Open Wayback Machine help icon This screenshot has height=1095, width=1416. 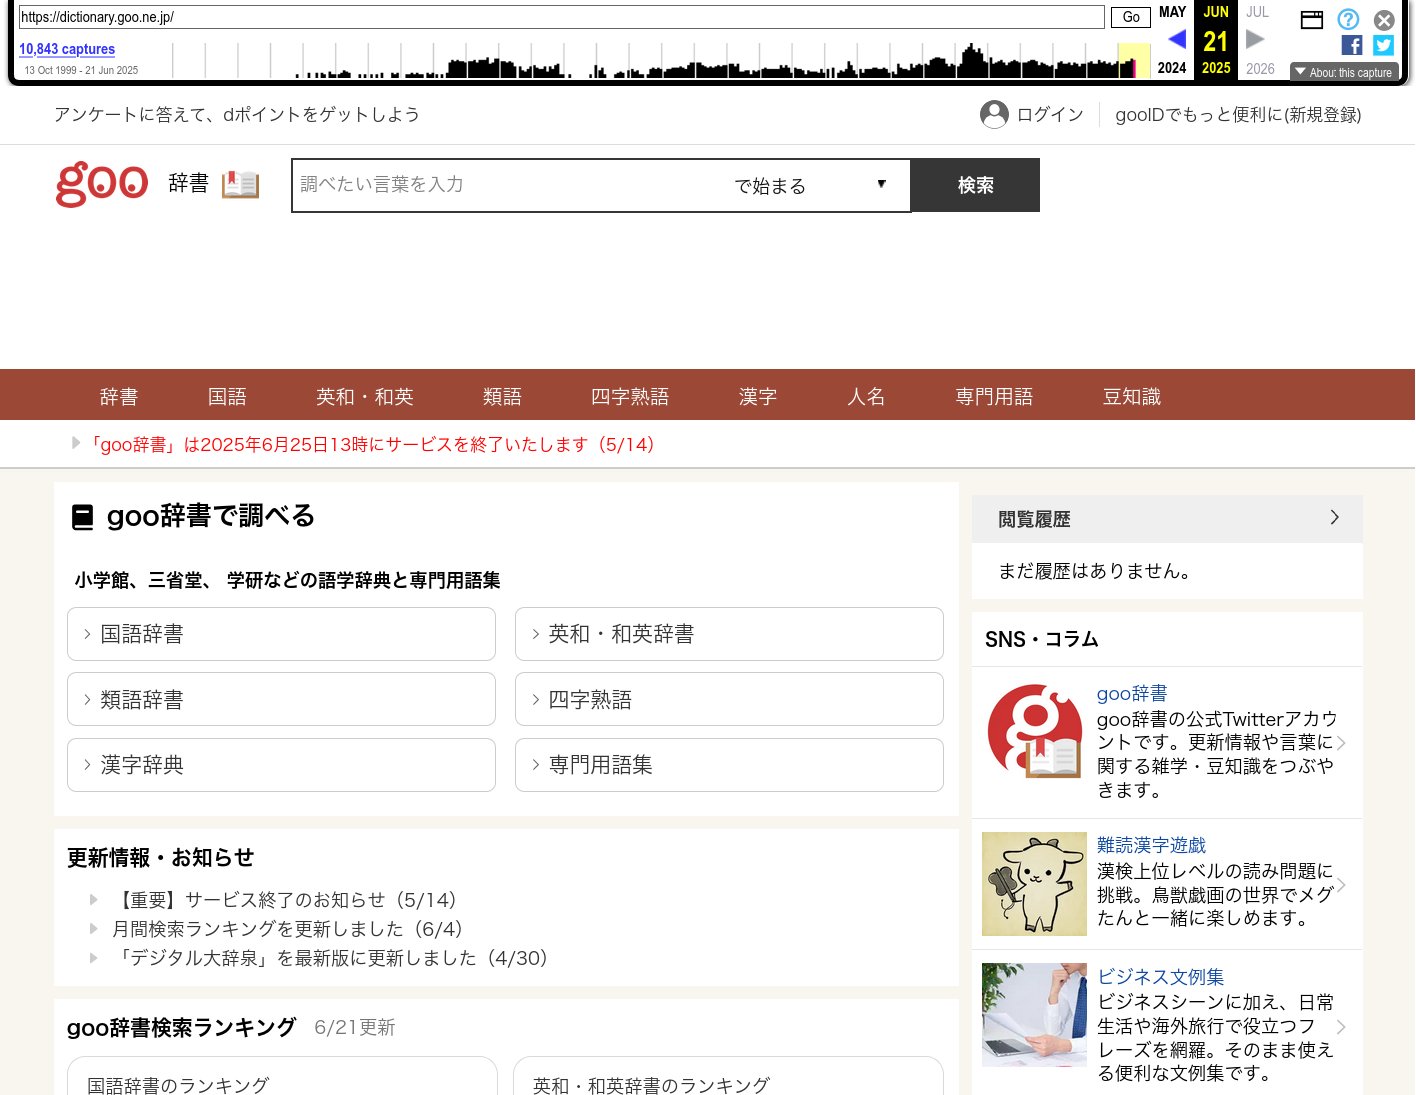point(1348,19)
